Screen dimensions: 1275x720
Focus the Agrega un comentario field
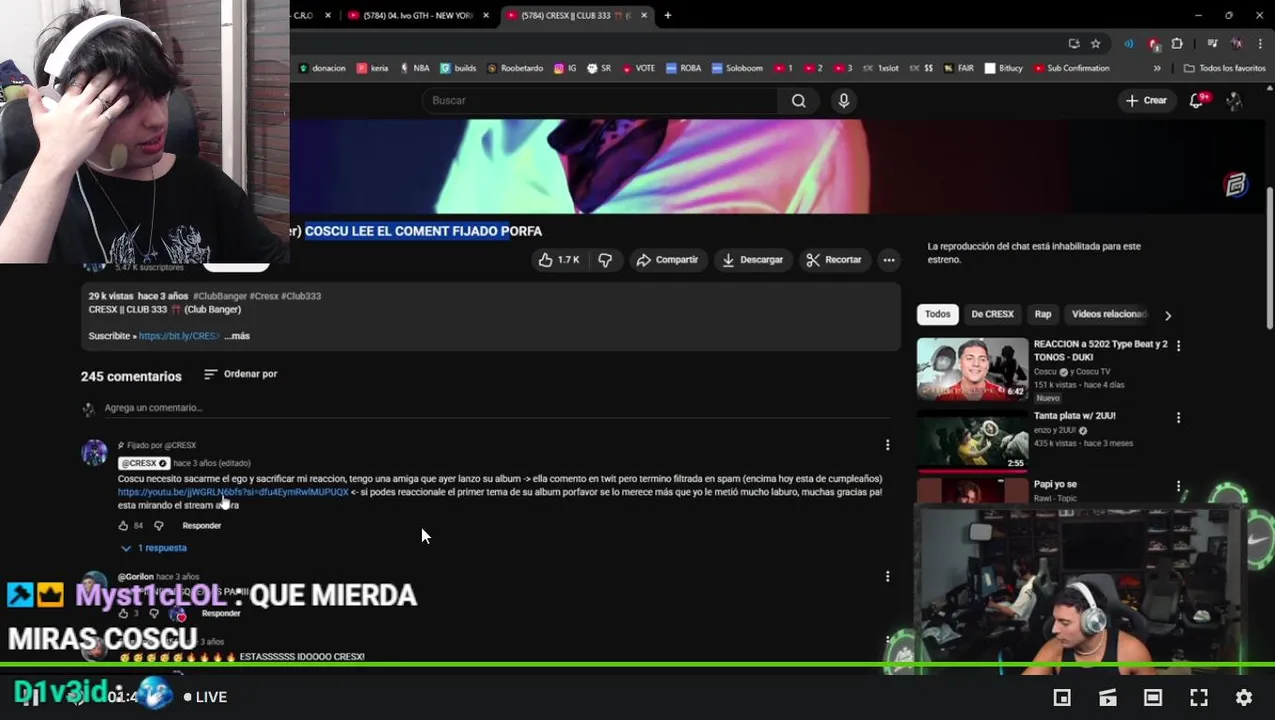(497, 408)
